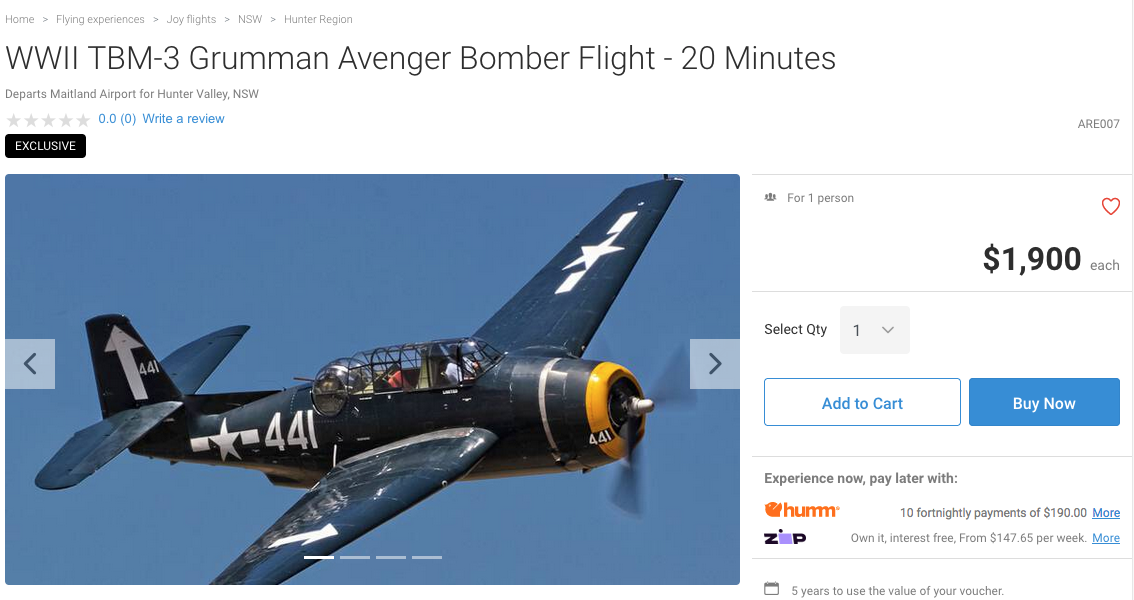
Task: Click Add to Cart button
Action: tap(862, 403)
